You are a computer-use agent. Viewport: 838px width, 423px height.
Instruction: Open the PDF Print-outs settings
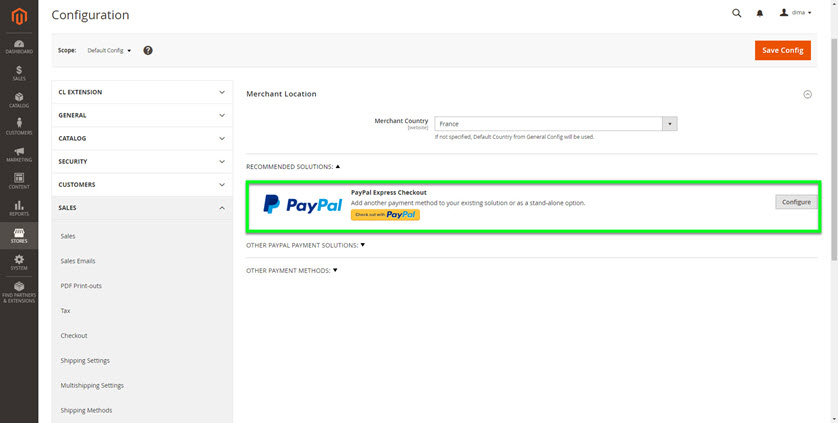pos(81,286)
